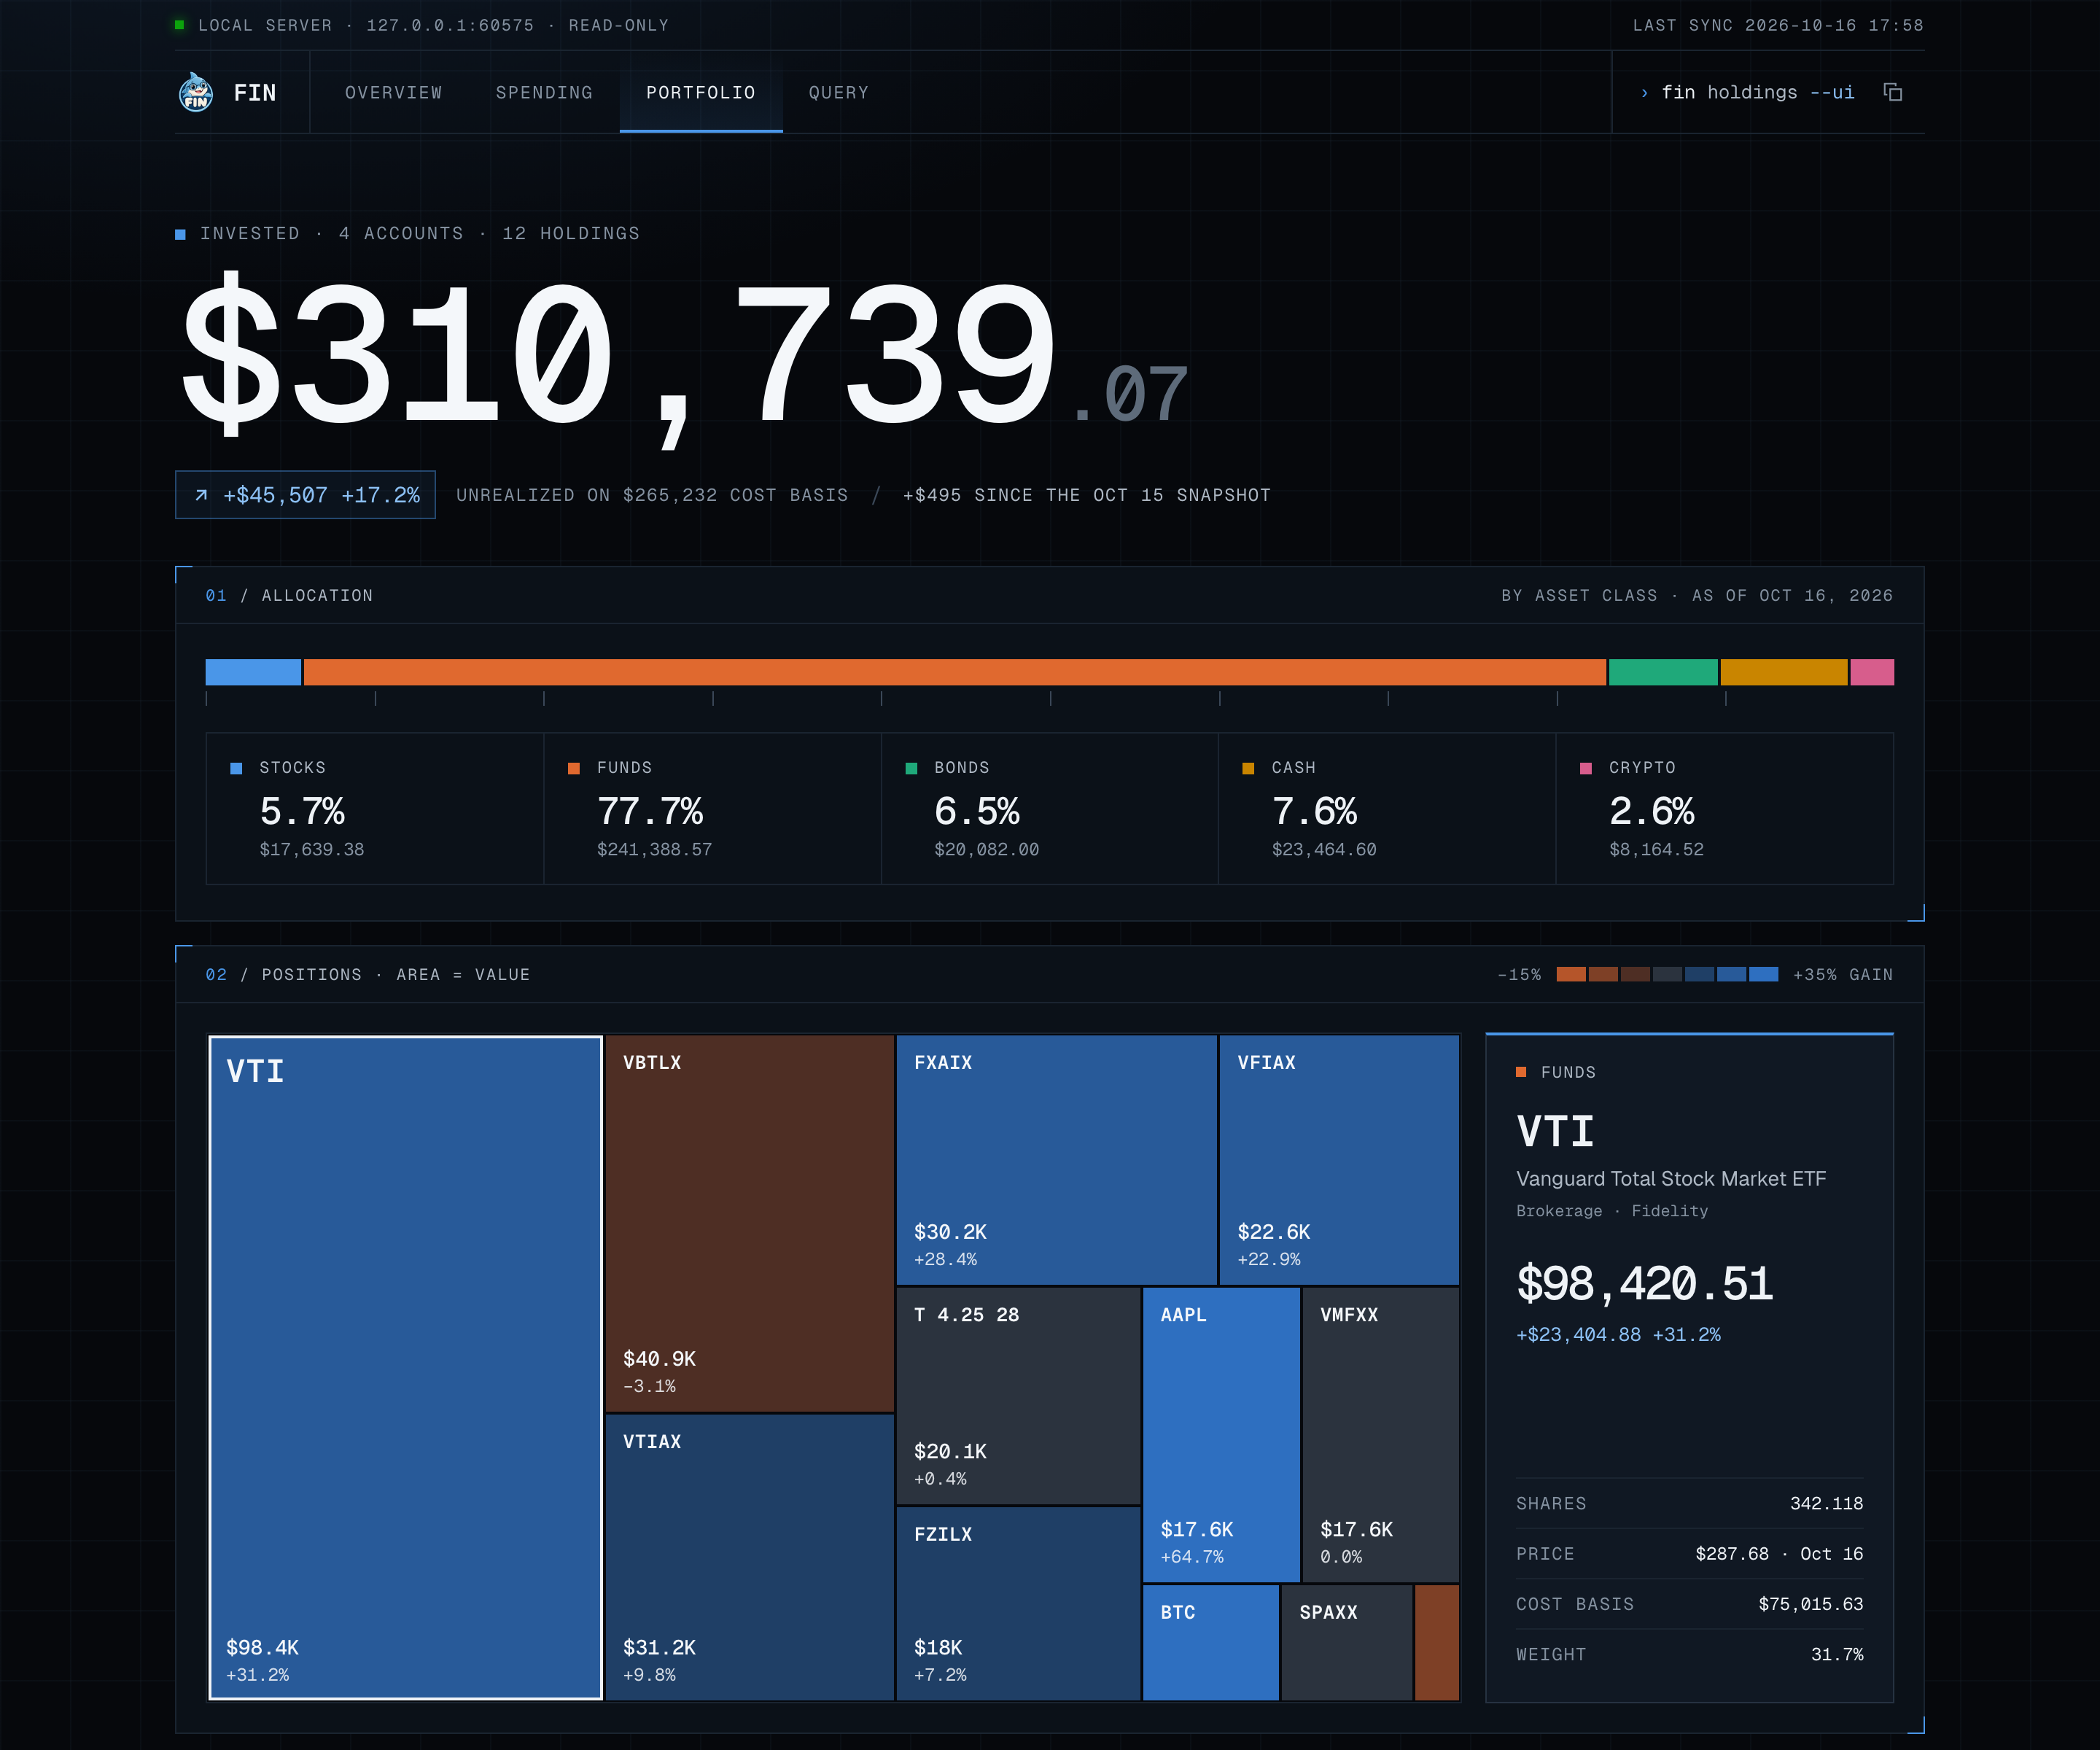Viewport: 2100px width, 1750px height.
Task: Copy the fin holdings command
Action: pos(1892,92)
